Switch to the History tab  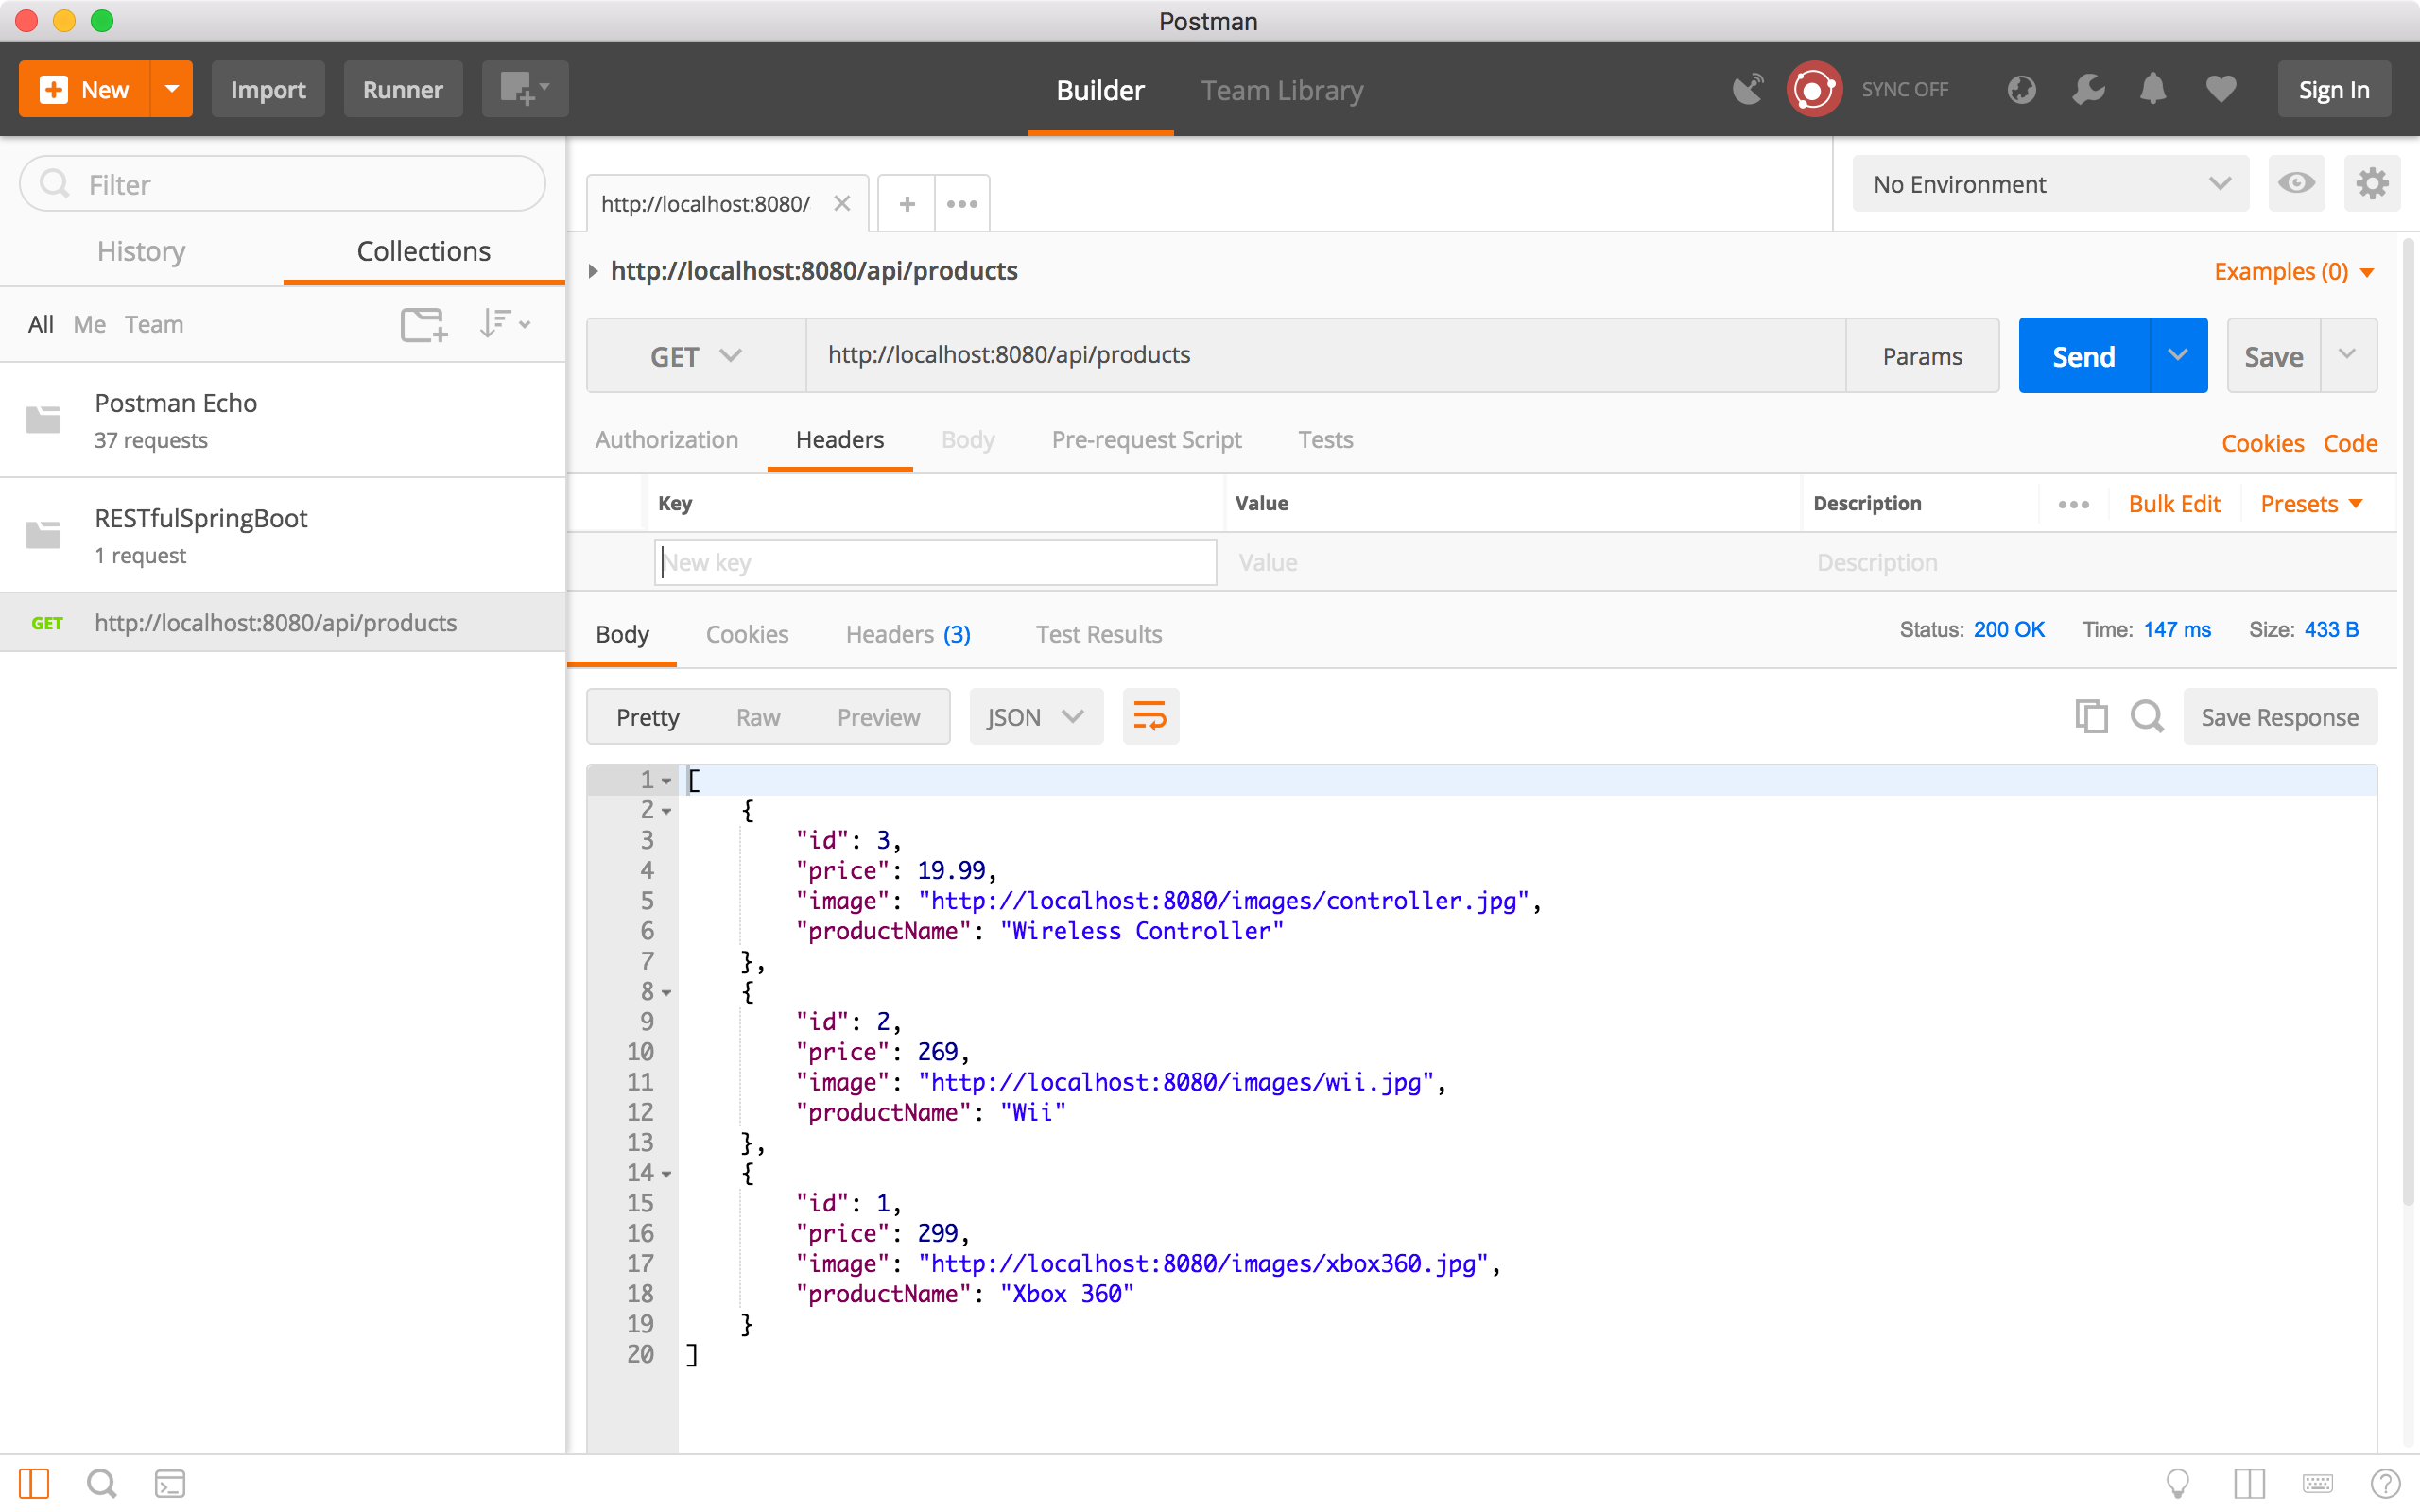click(x=141, y=251)
